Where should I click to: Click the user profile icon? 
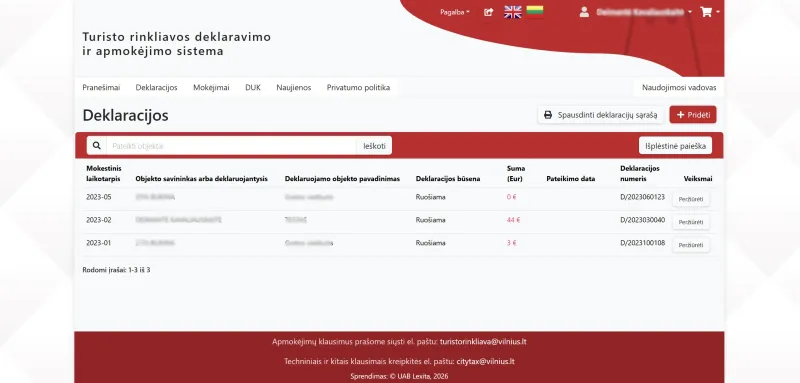coord(584,12)
